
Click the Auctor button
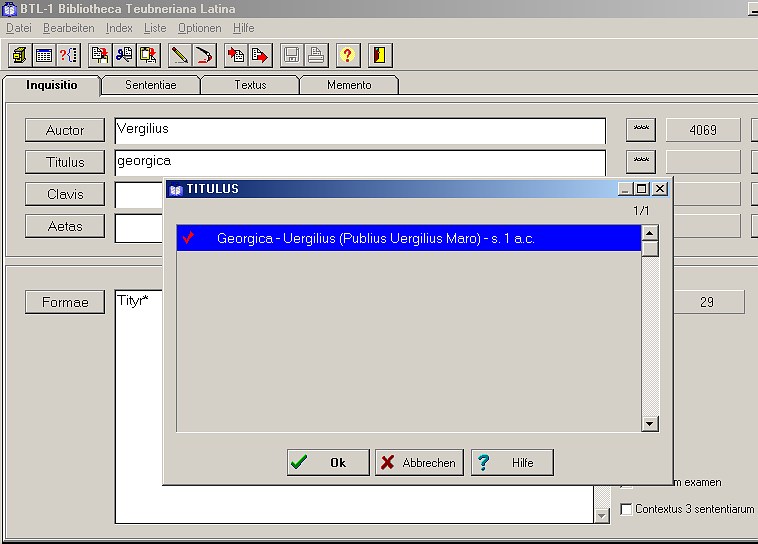tap(65, 130)
